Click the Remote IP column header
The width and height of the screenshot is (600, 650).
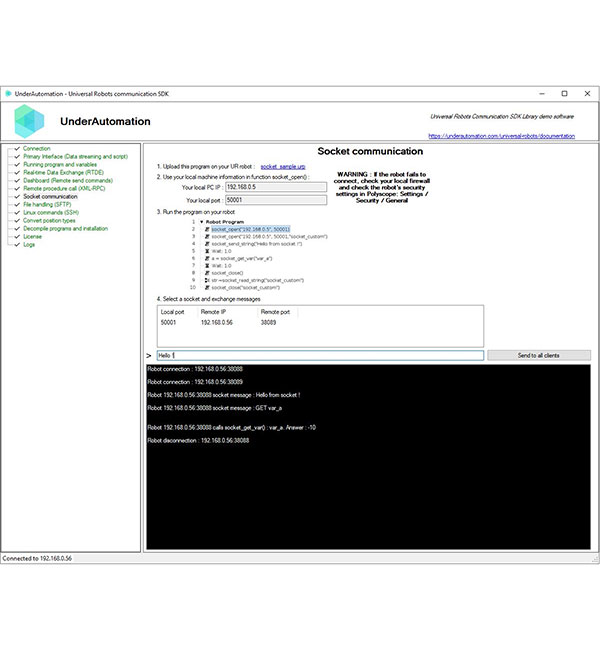tap(214, 312)
